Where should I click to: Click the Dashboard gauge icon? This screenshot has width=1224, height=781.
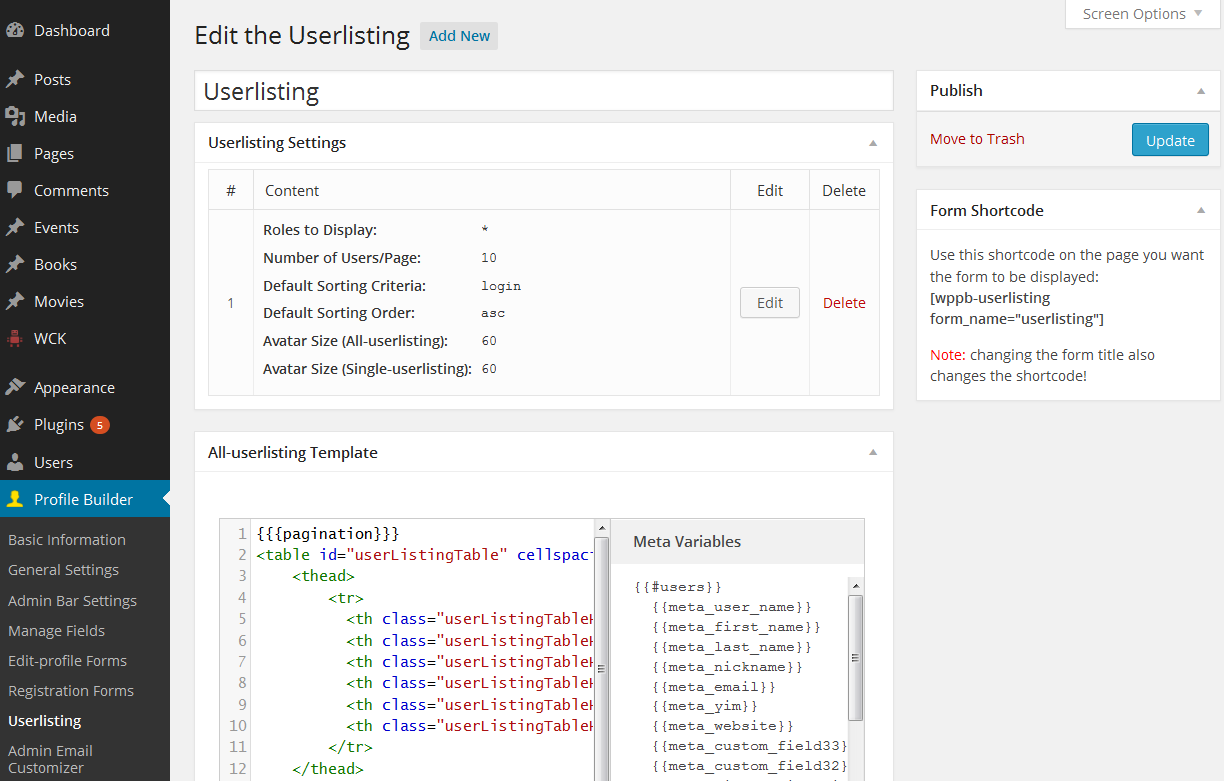click(15, 30)
